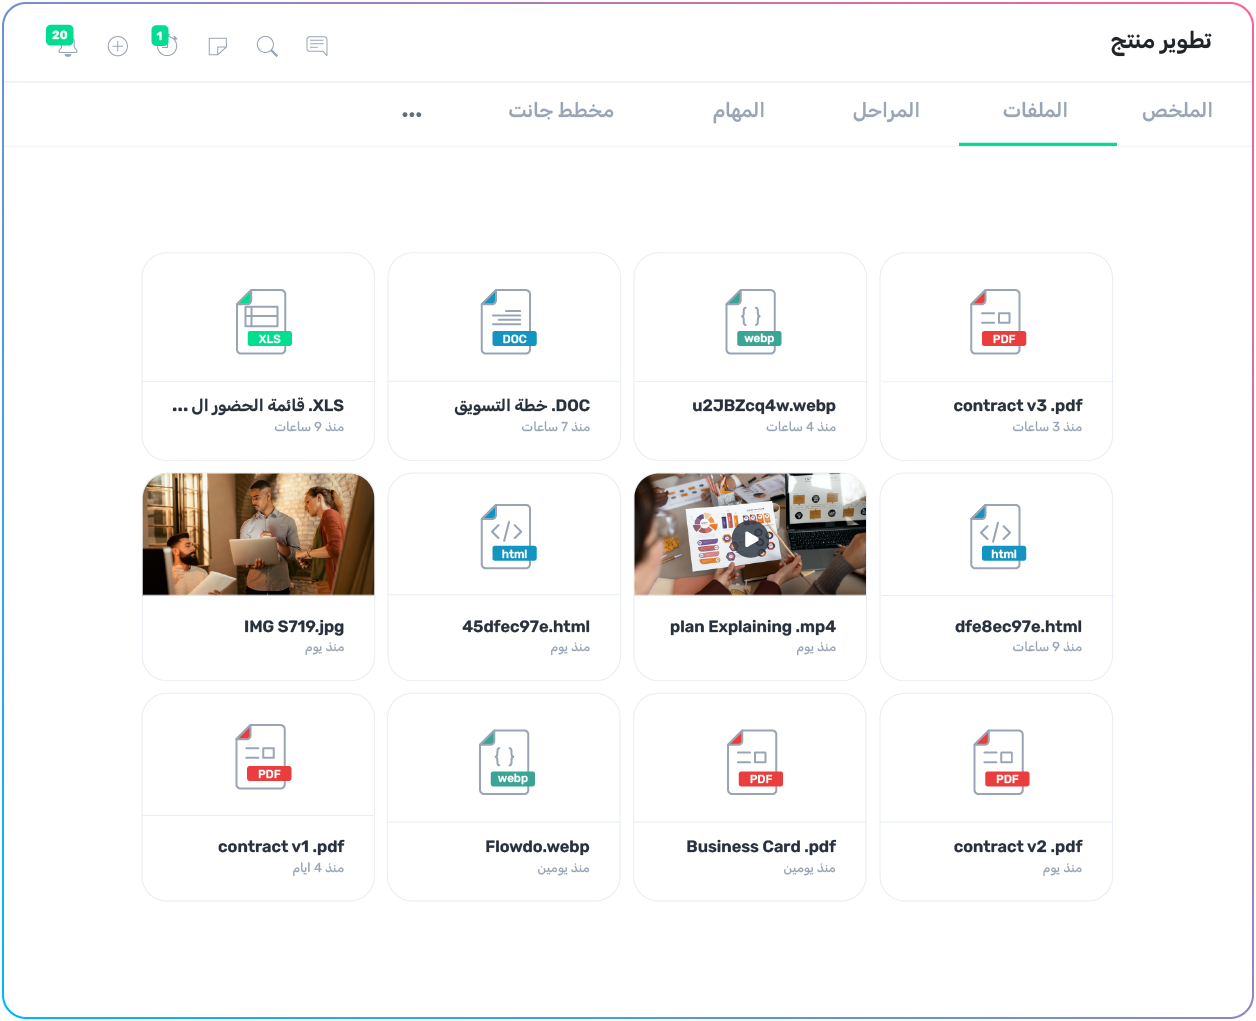Image resolution: width=1256 pixels, height=1021 pixels.
Task: Click the webp icon of u2JBZcq4w.webp
Action: pyautogui.click(x=753, y=322)
